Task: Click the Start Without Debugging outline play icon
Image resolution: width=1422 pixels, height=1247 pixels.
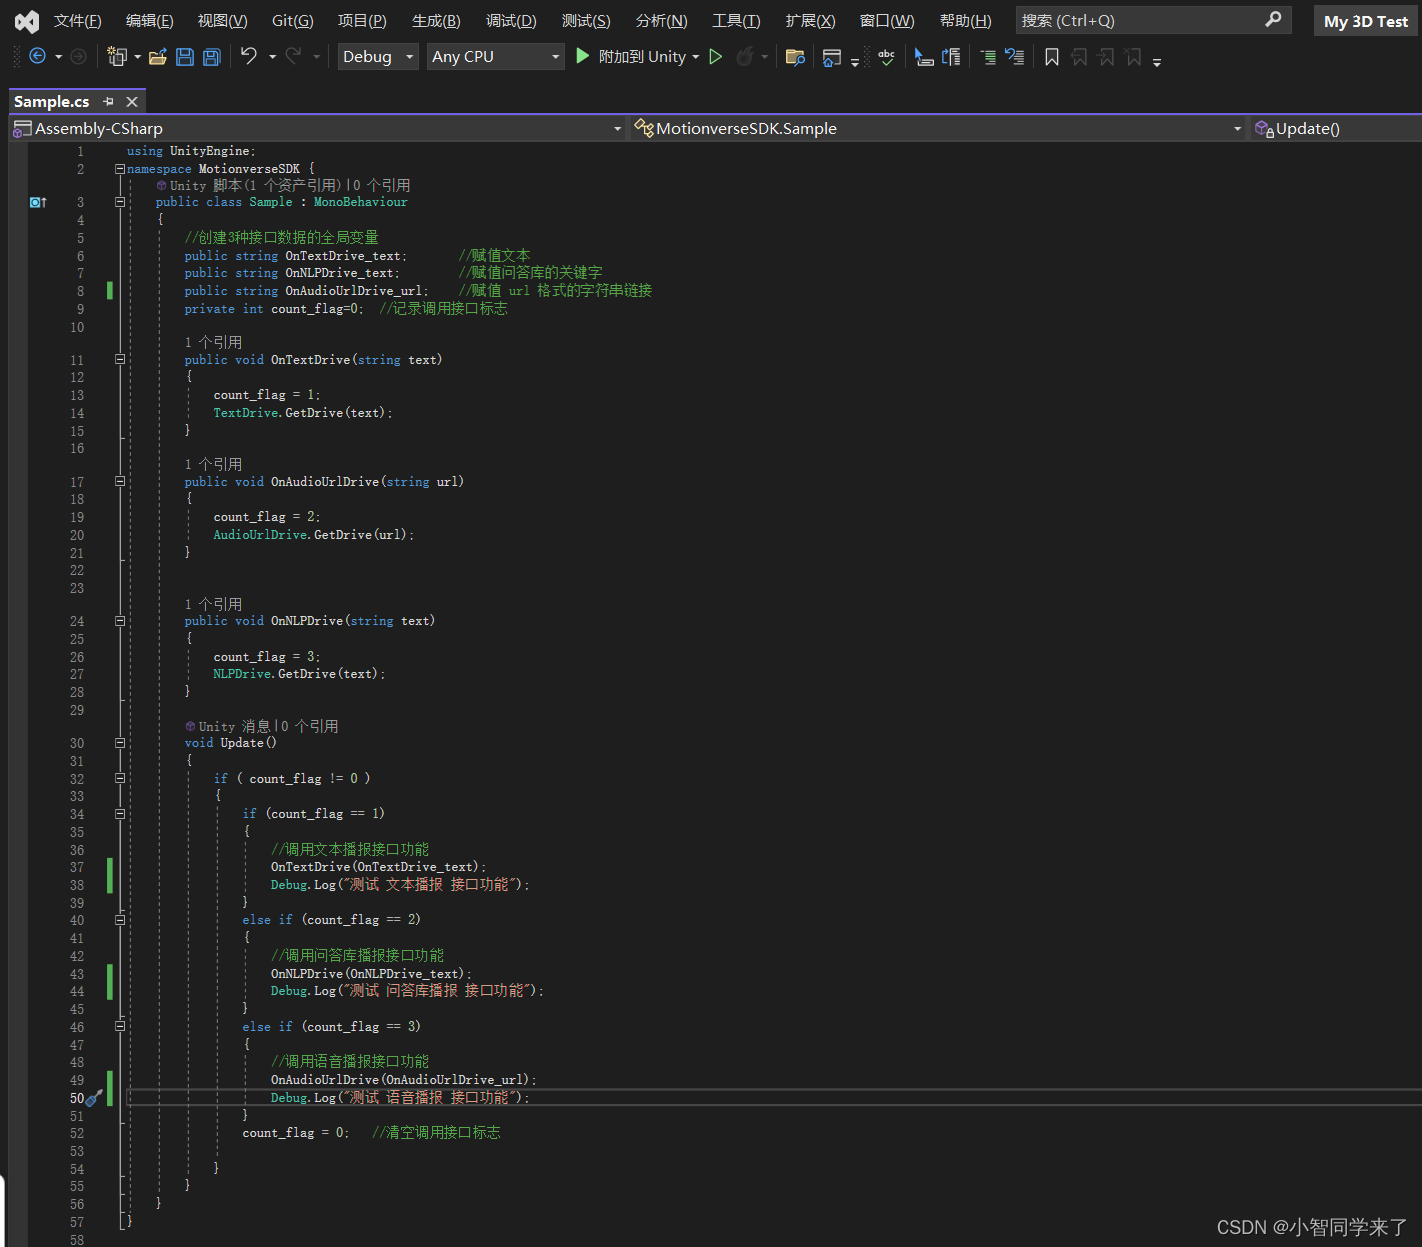Action: point(716,57)
